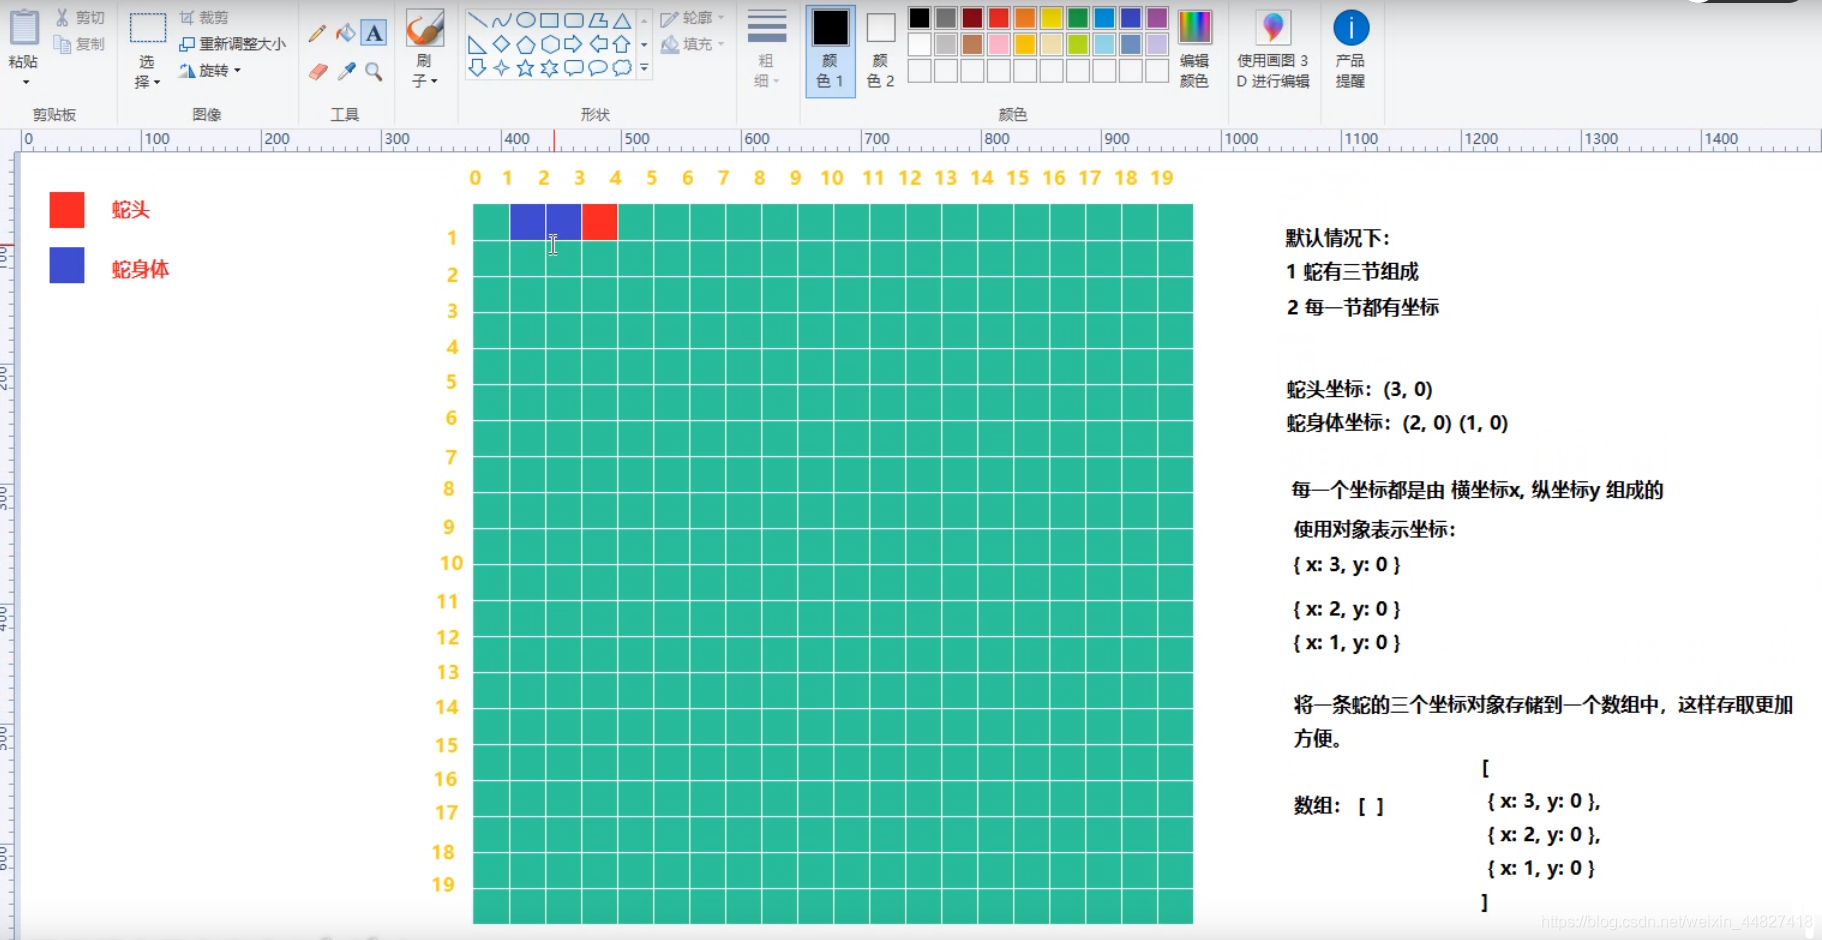Viewport: 1822px width, 940px height.
Task: Choose the purple palette swatch
Action: 1157,18
